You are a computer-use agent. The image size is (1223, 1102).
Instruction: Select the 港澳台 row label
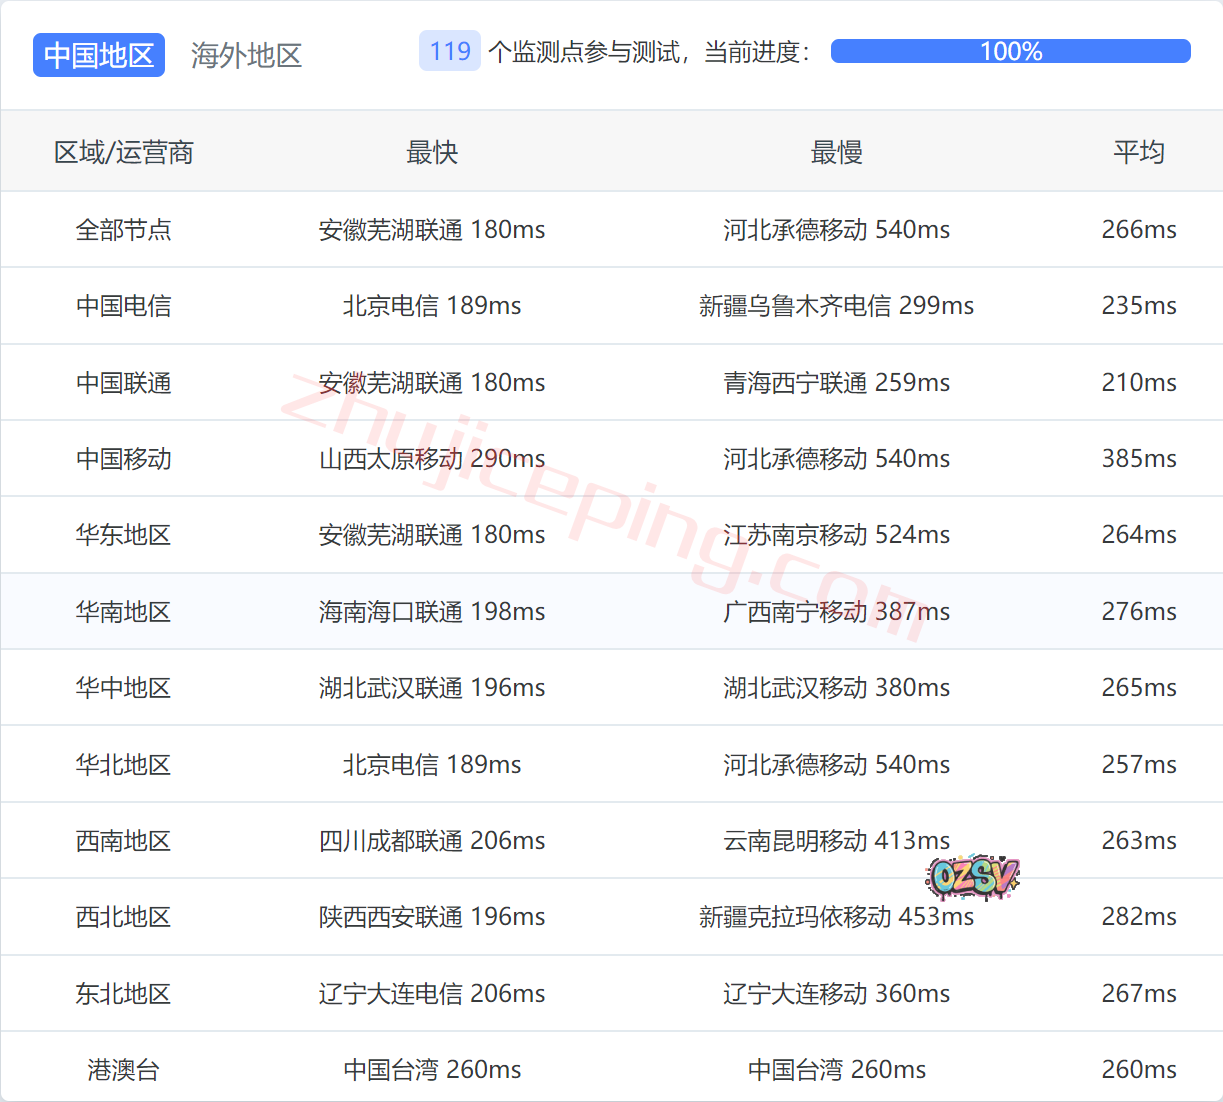click(123, 1069)
